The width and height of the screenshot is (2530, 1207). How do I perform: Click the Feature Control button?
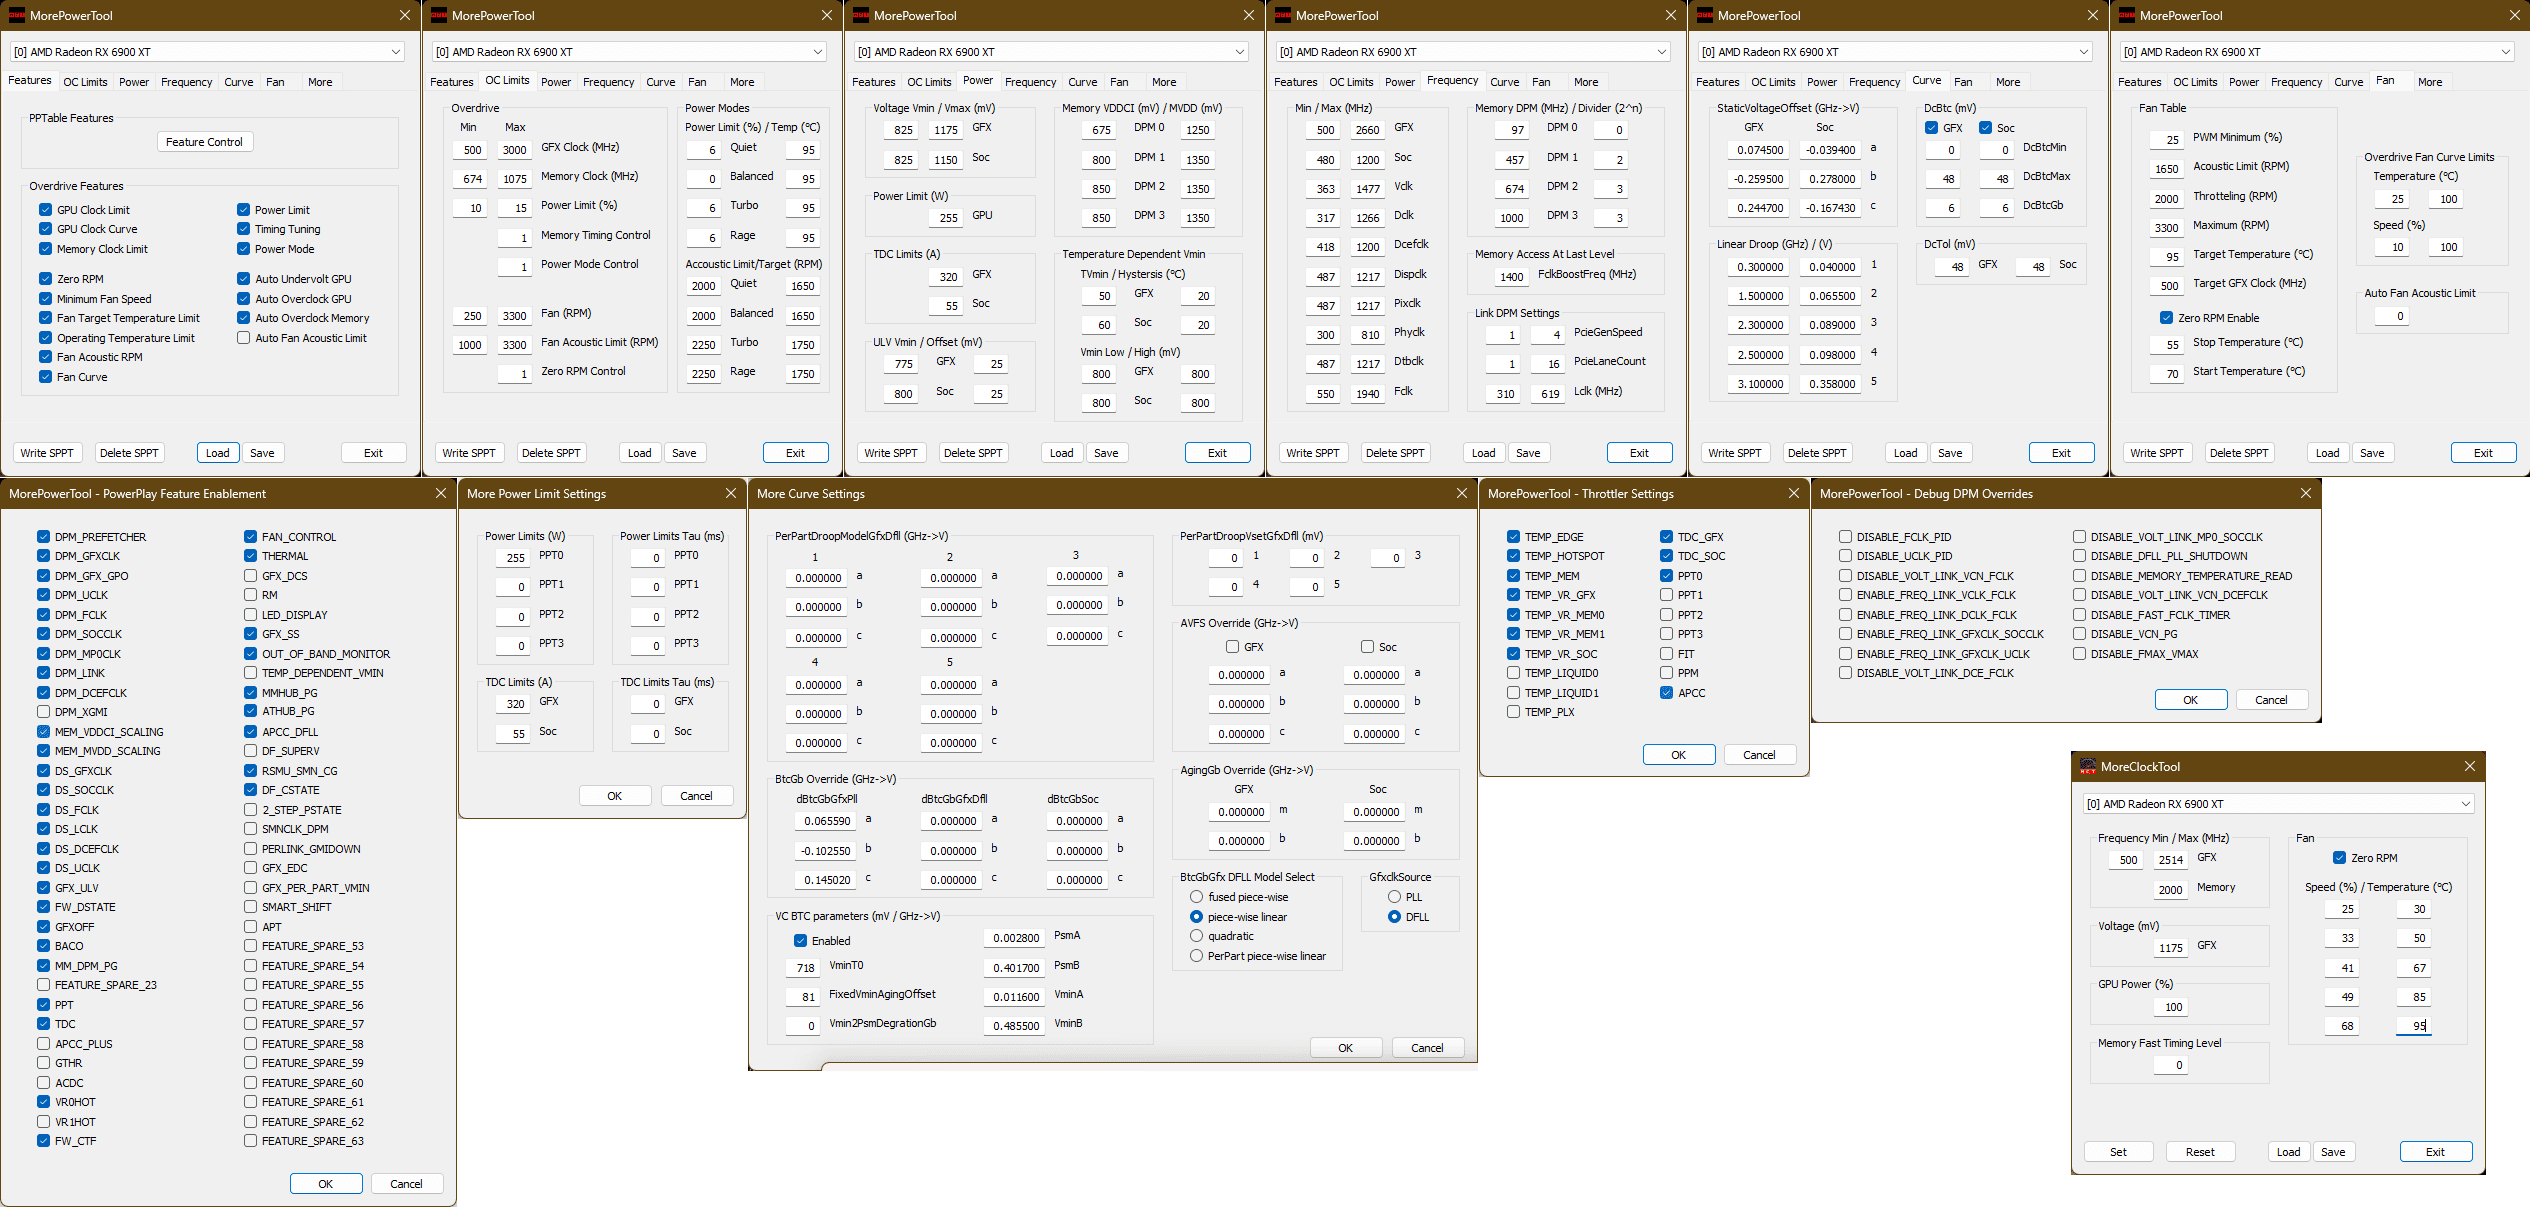point(204,142)
